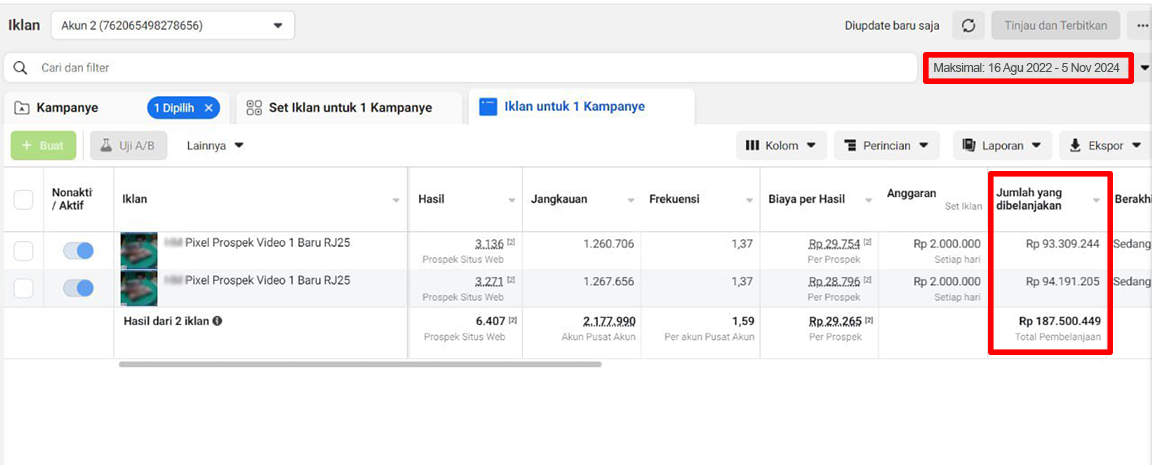
Task: Click the magnifier search icon
Action: coord(20,68)
